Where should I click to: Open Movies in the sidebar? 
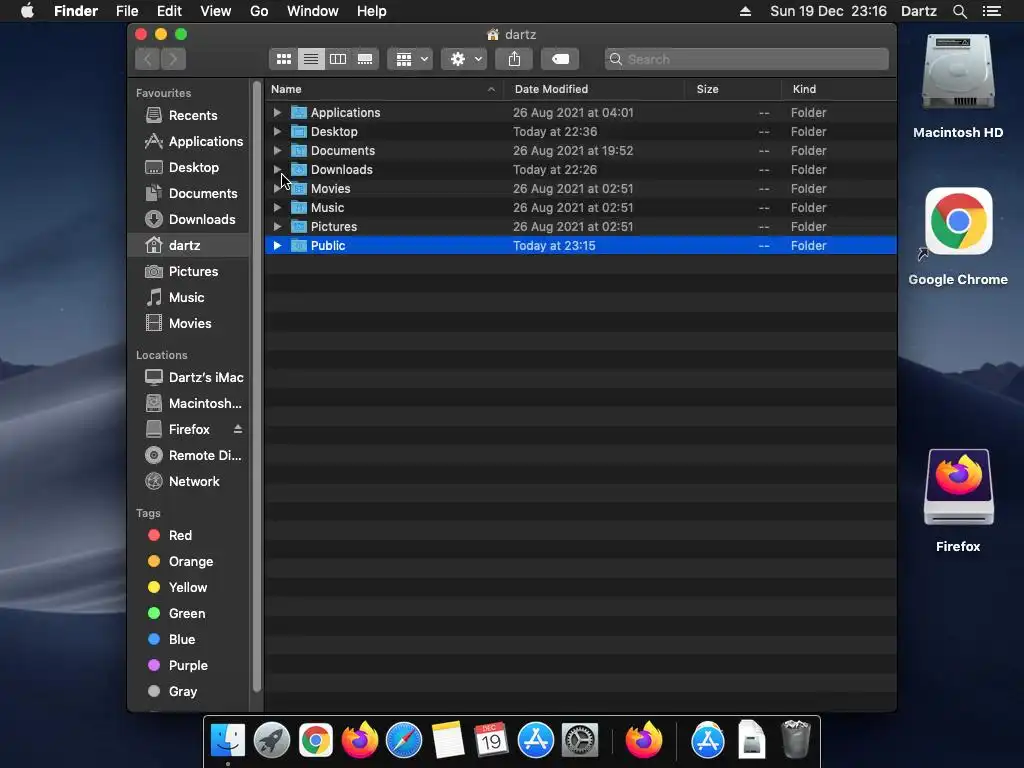click(188, 324)
